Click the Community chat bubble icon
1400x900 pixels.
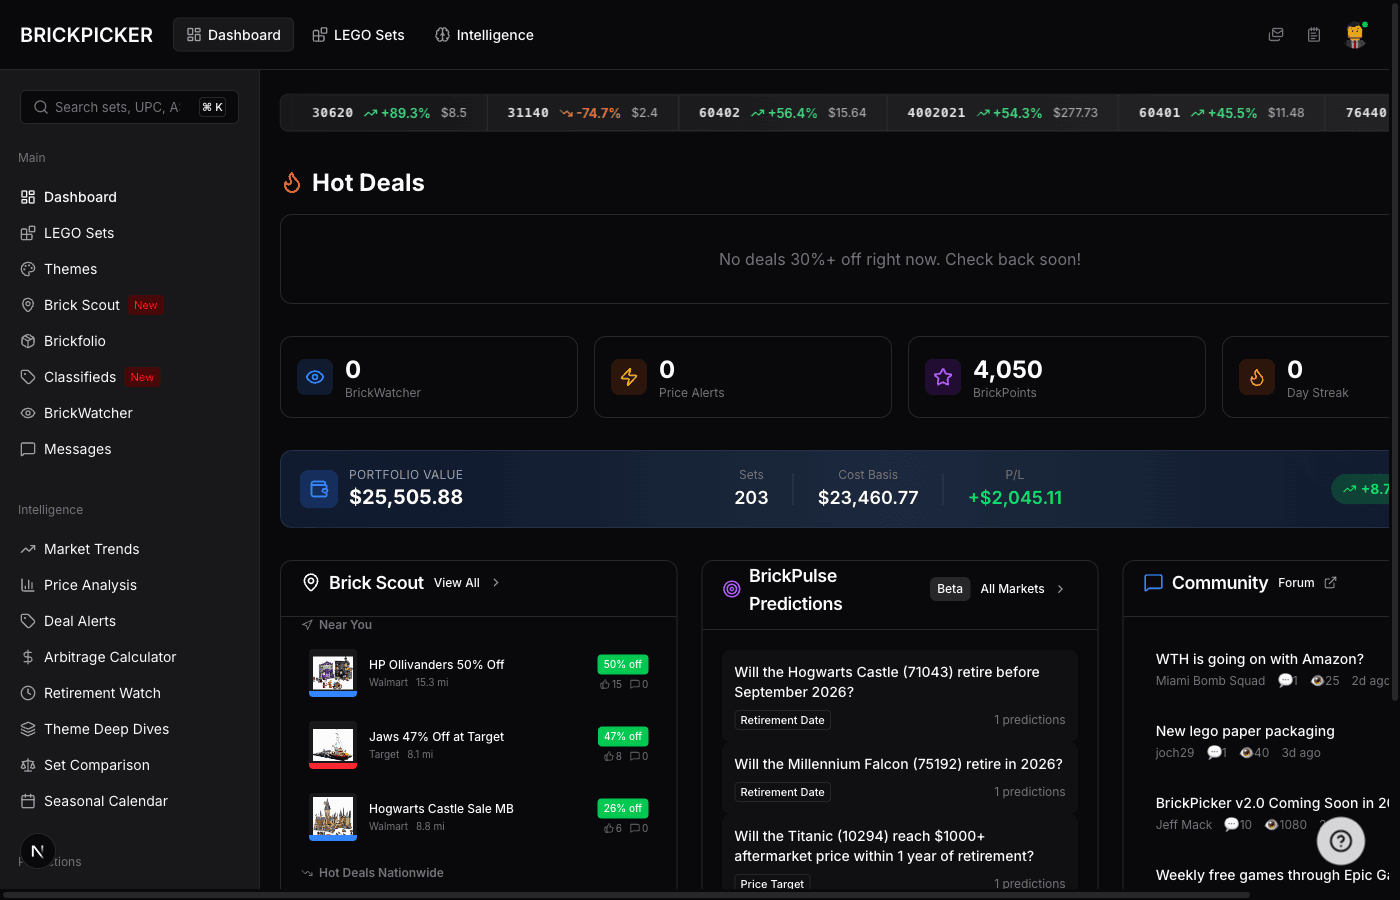coord(1154,582)
